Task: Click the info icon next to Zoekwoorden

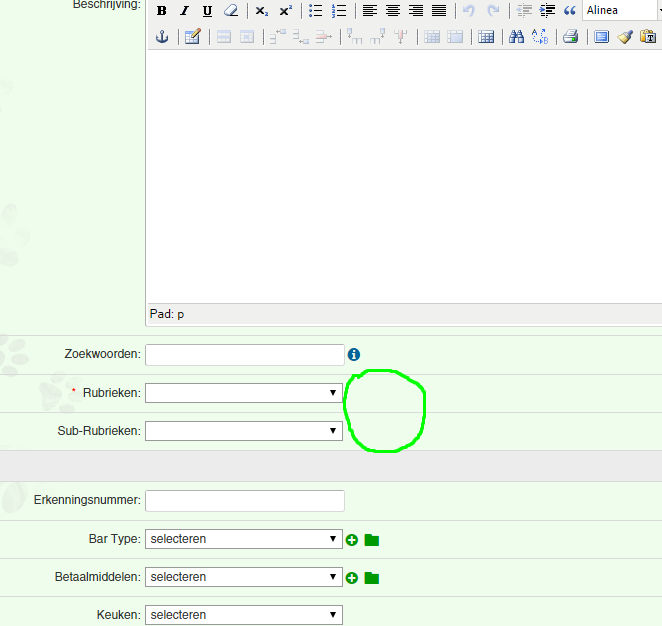Action: pos(354,355)
